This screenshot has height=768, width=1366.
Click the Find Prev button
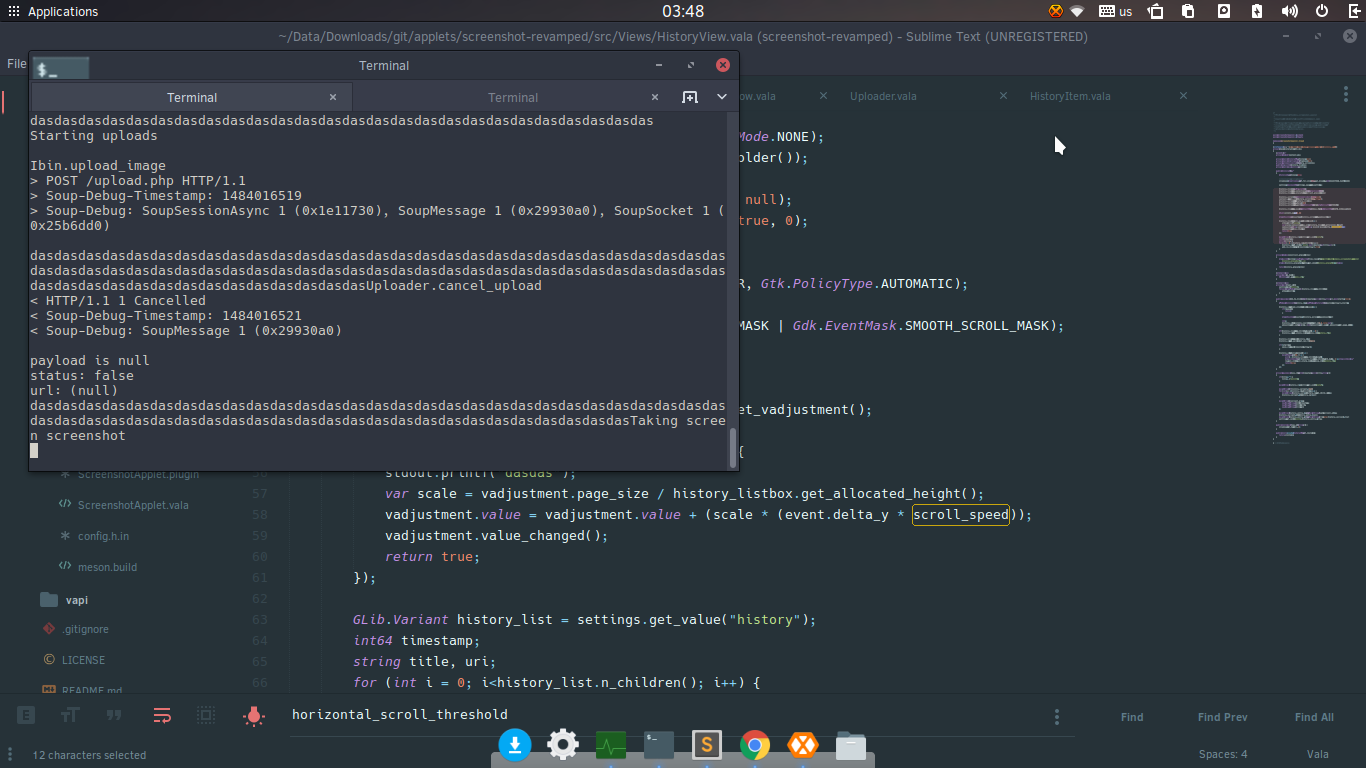coord(1222,717)
